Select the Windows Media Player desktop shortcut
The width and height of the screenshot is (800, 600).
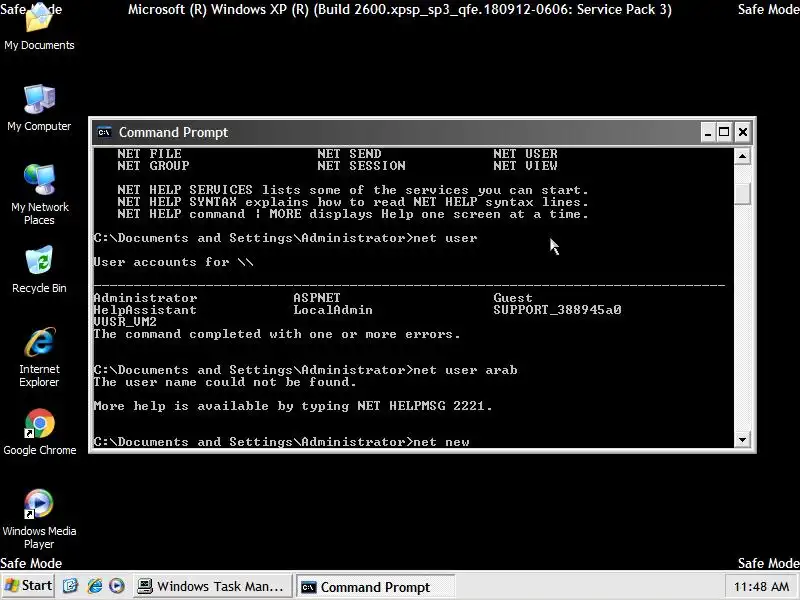(x=39, y=519)
